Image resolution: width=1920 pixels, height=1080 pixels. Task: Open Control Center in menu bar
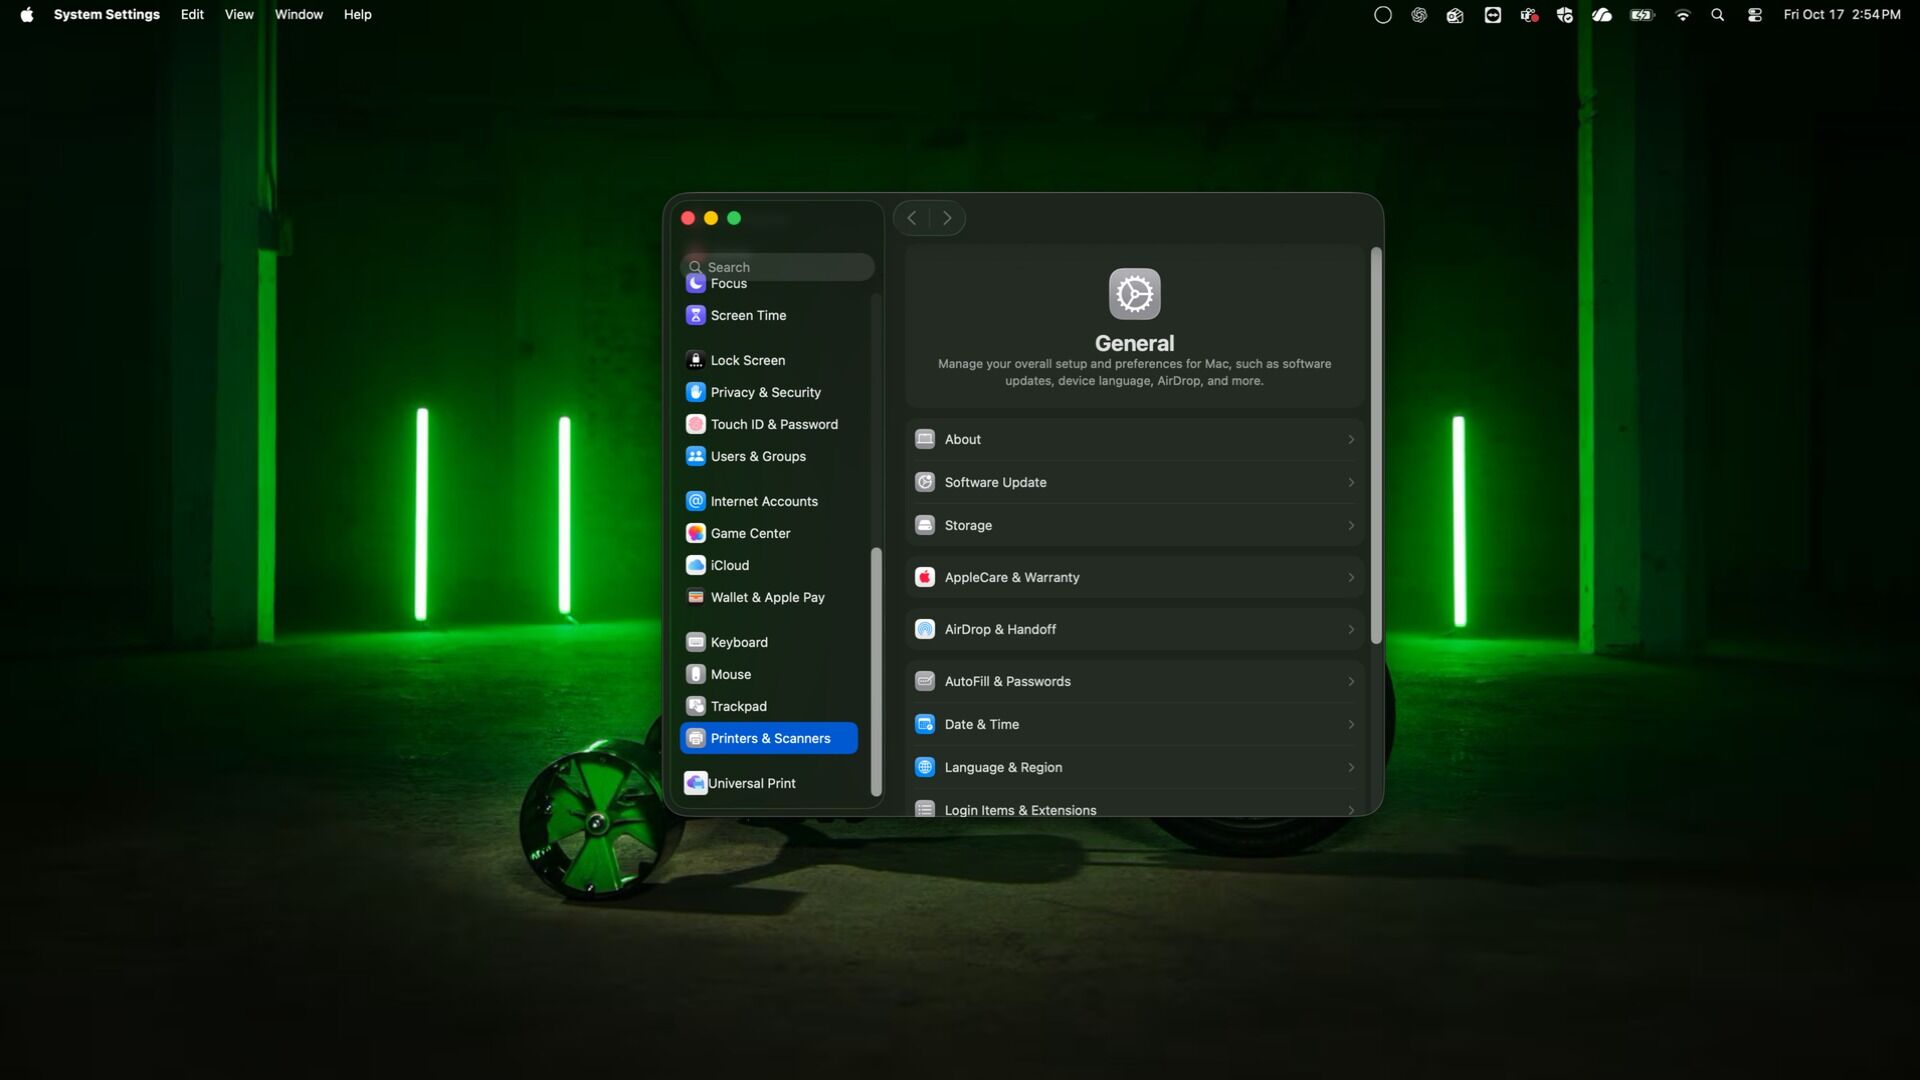coord(1754,15)
